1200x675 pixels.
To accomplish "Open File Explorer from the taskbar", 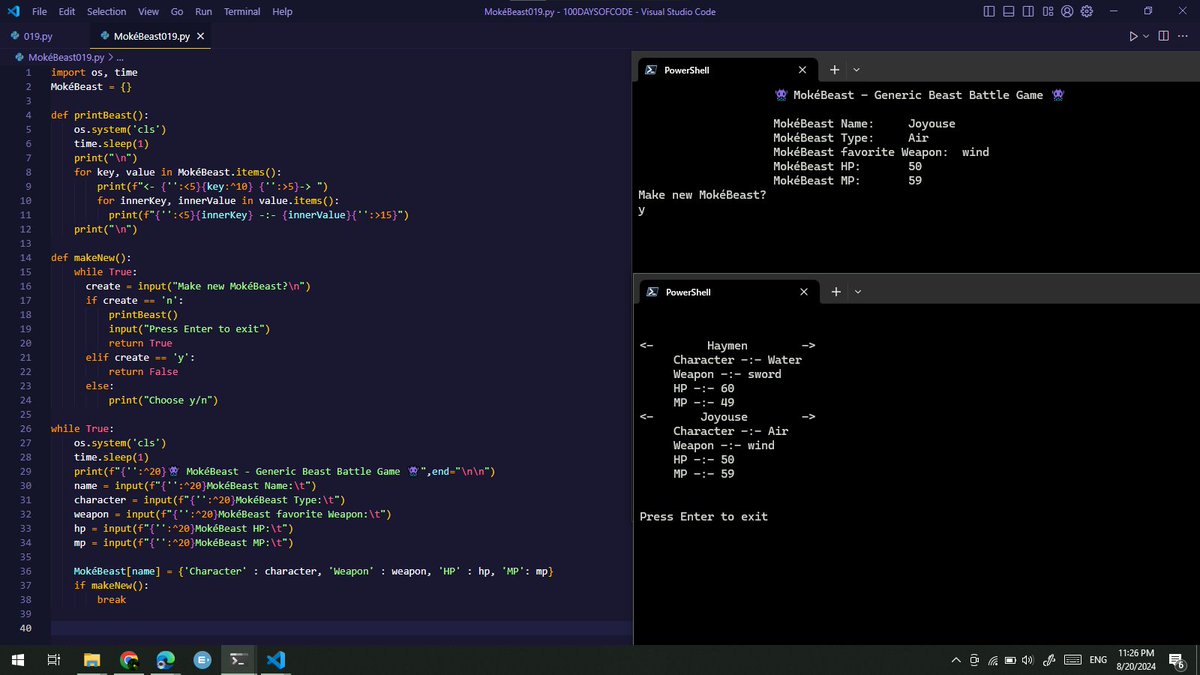I will click(92, 660).
